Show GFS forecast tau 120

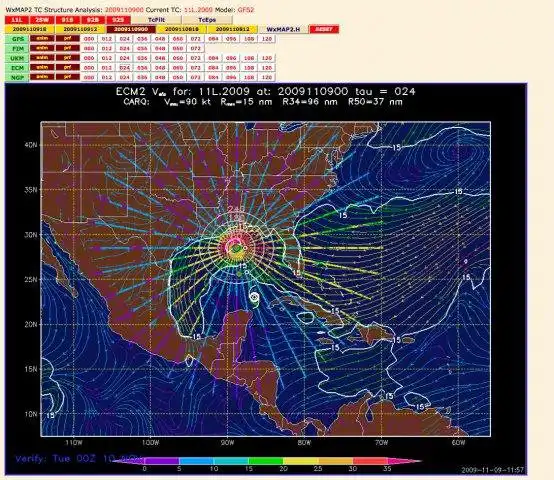[267, 39]
